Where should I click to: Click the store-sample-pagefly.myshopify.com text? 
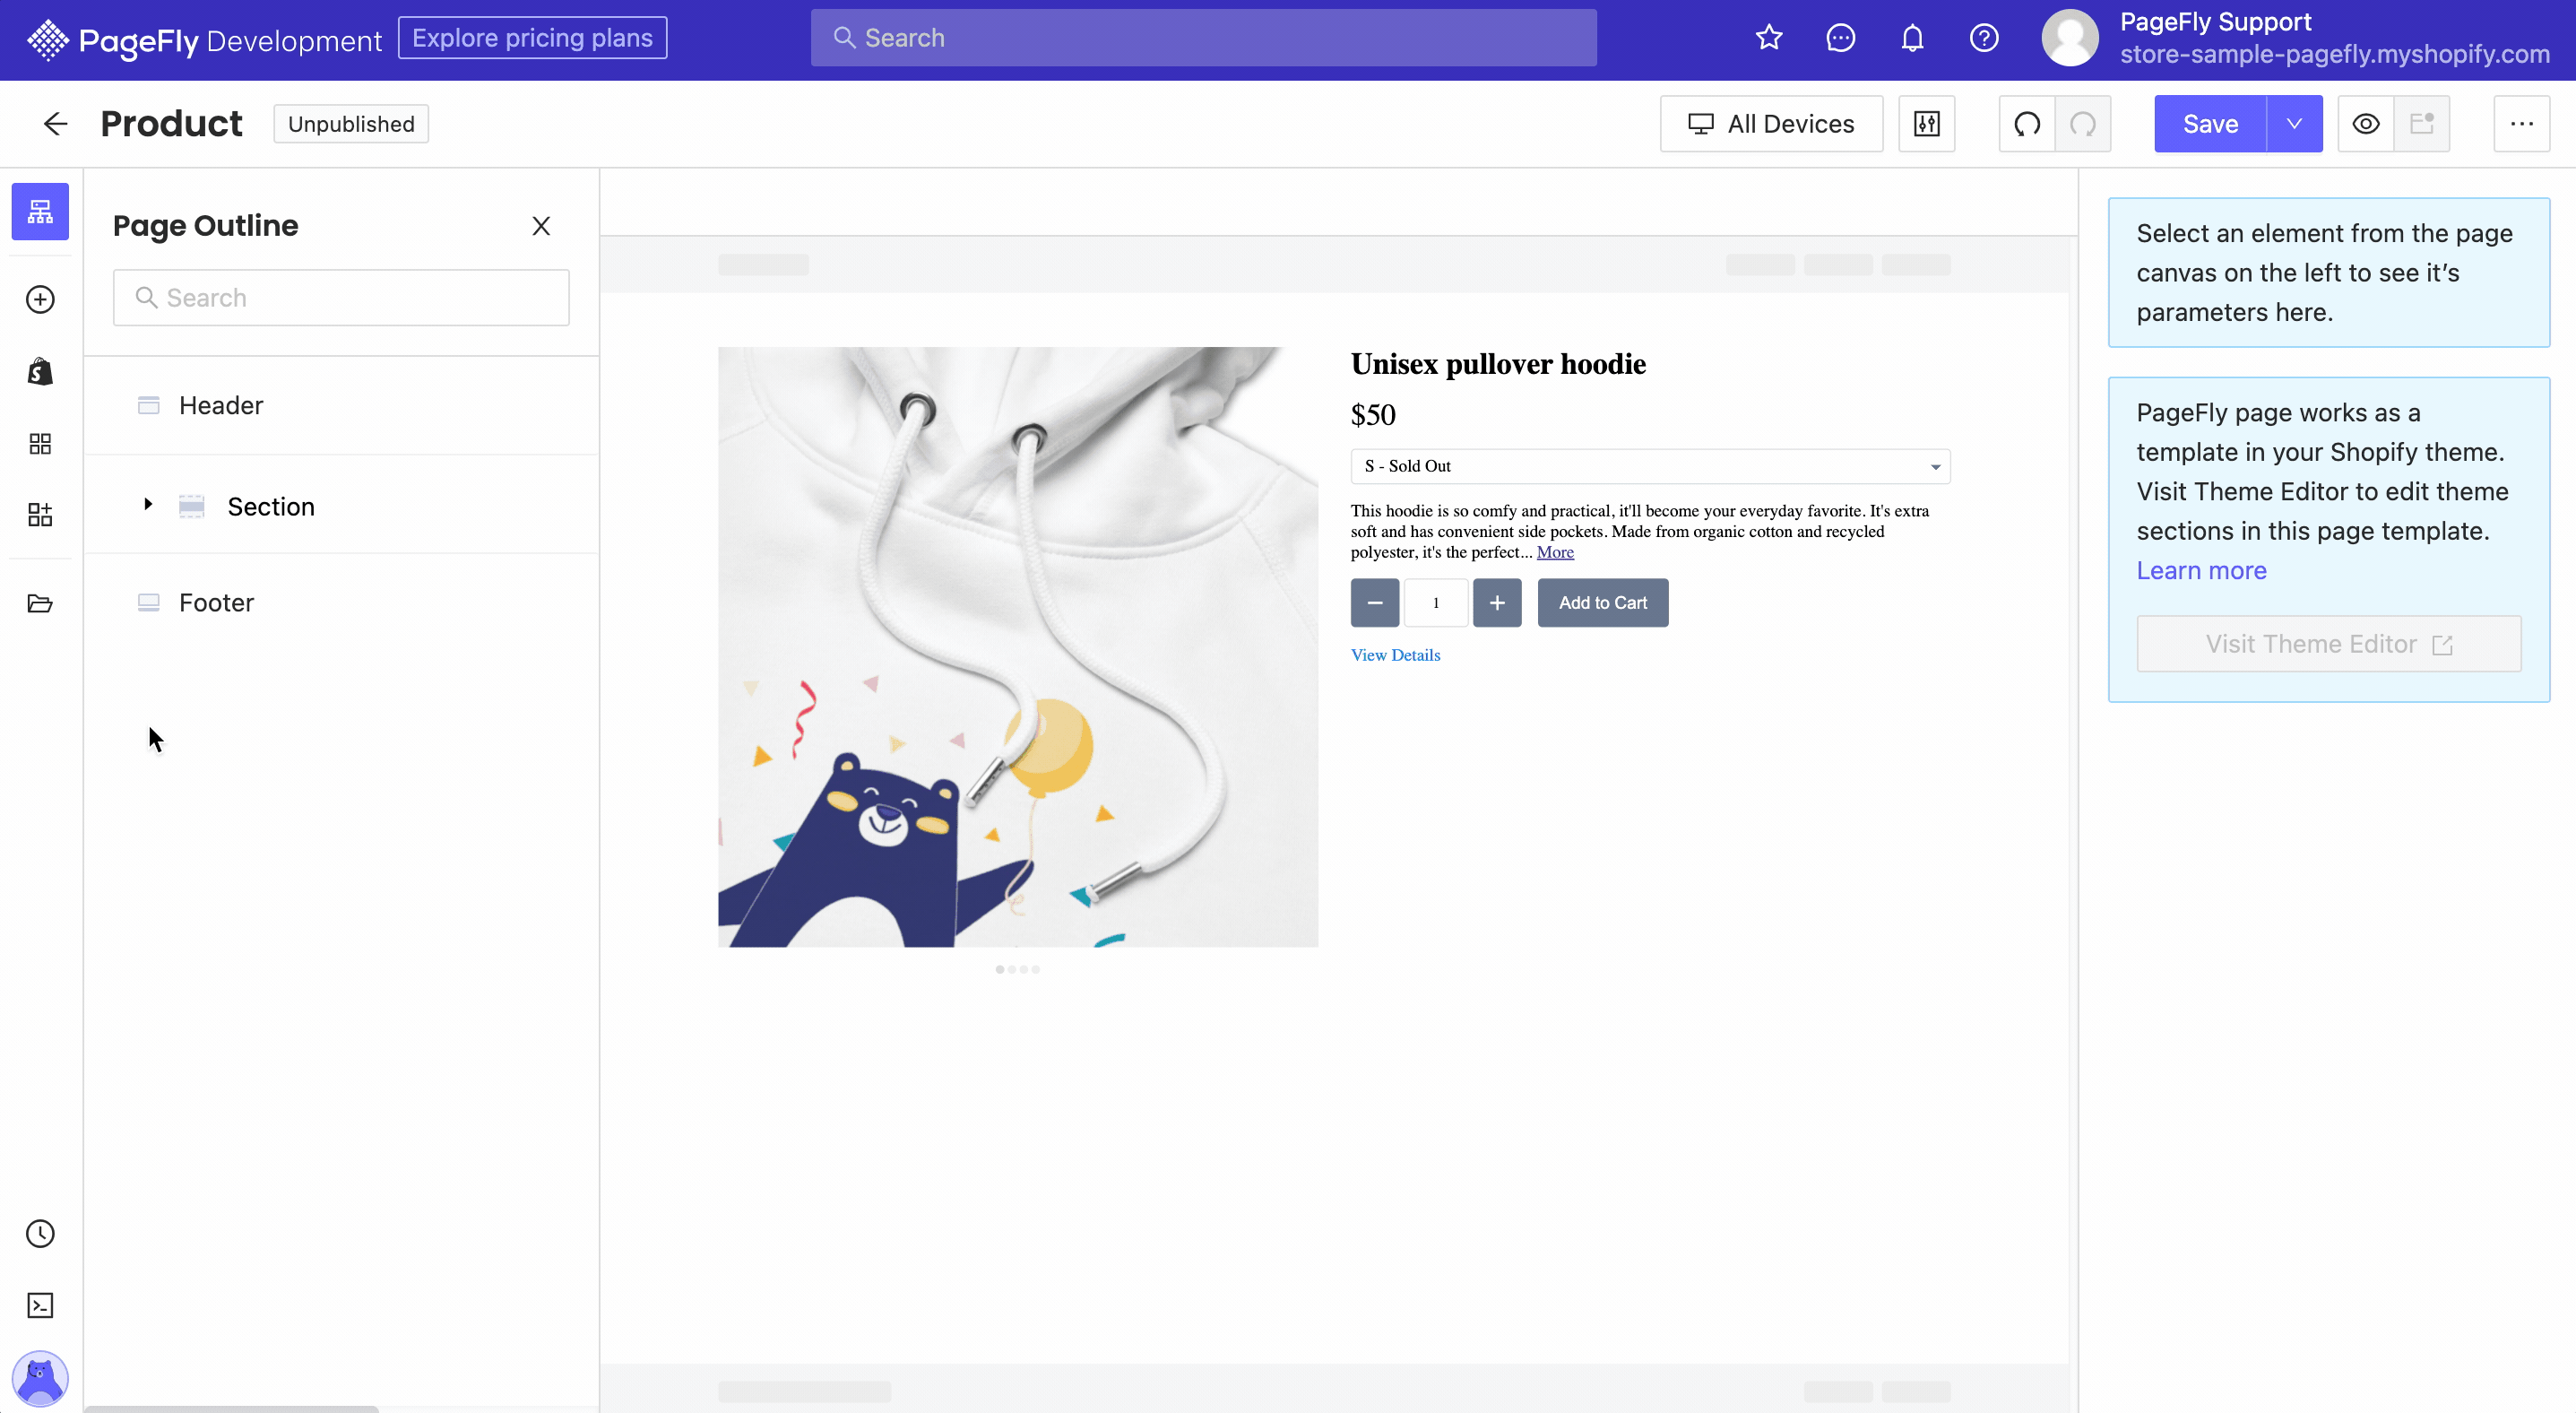[2334, 54]
